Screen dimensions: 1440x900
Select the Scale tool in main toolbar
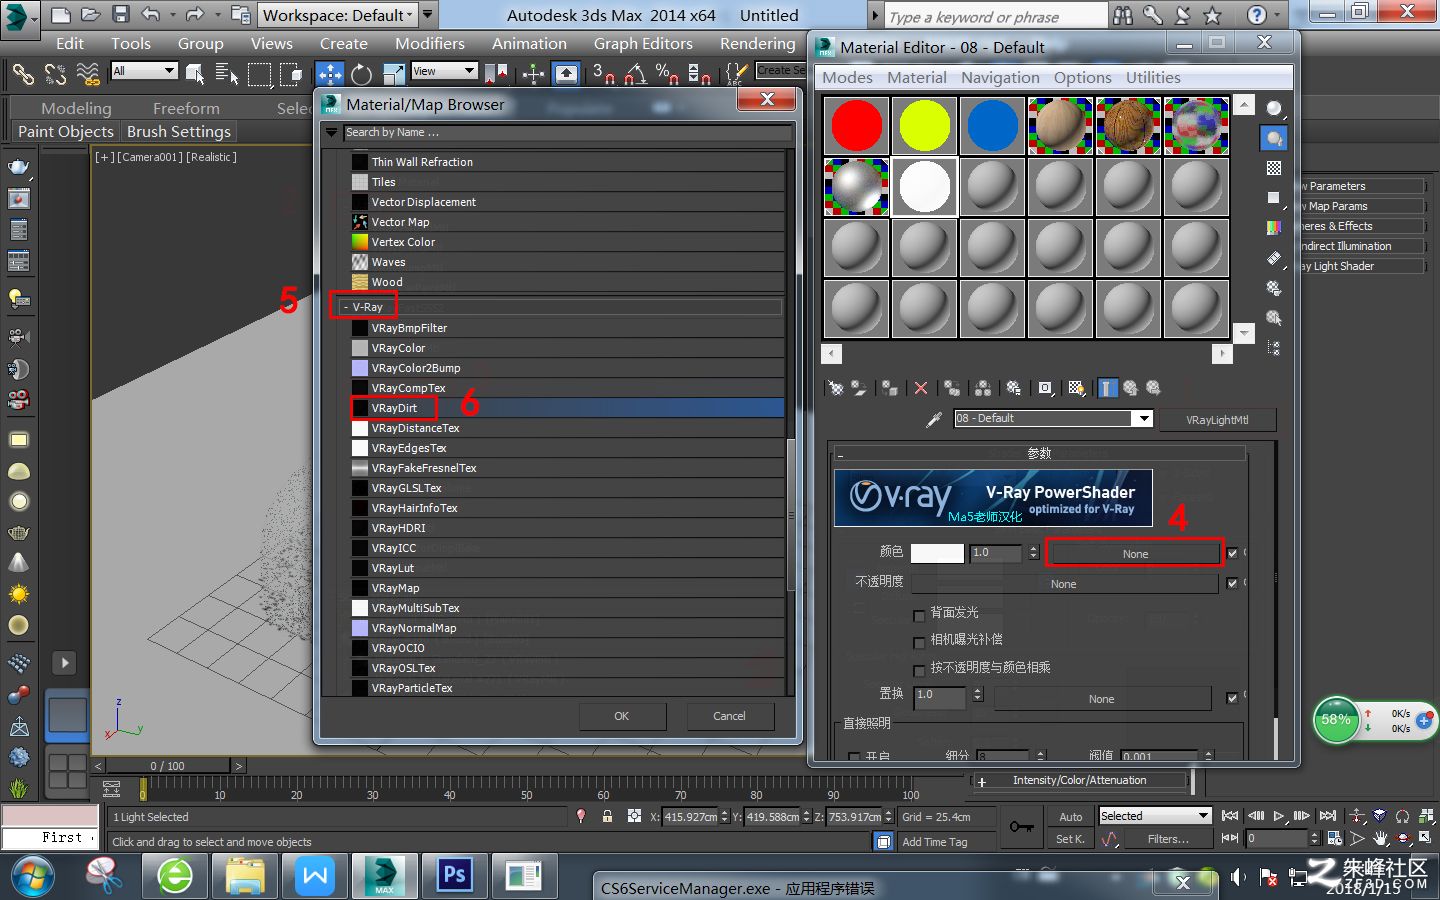pyautogui.click(x=393, y=74)
